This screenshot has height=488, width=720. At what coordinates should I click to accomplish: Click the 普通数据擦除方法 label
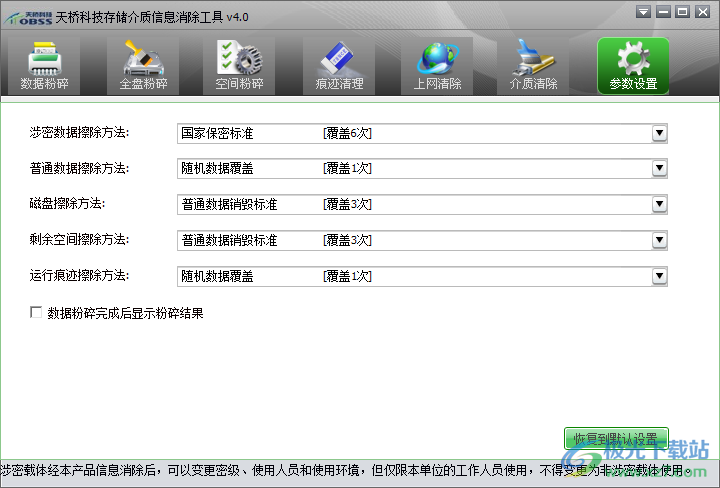79,168
